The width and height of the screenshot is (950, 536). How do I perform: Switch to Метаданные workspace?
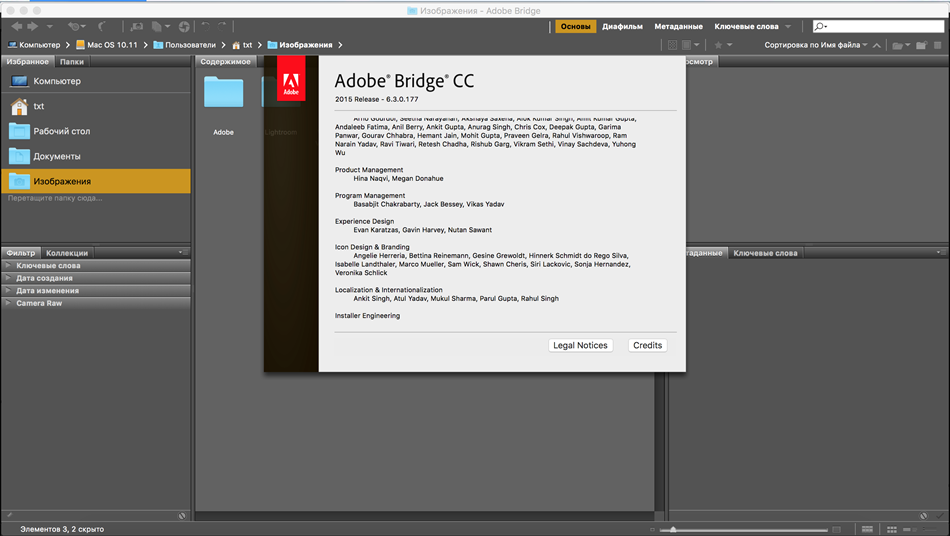pyautogui.click(x=679, y=27)
